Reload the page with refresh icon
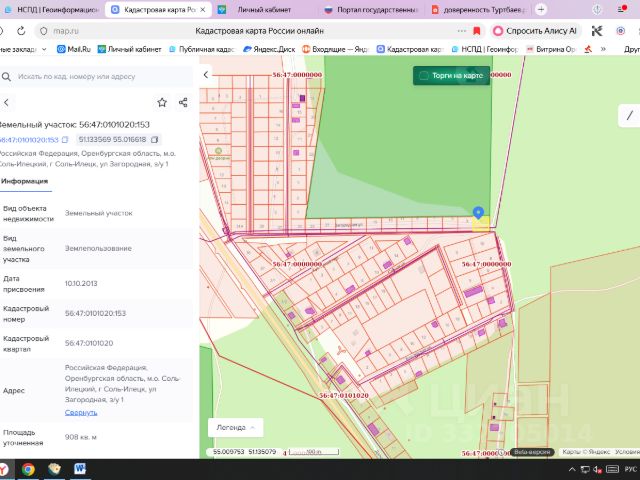Screen dimensions: 640x480 tap(21, 31)
